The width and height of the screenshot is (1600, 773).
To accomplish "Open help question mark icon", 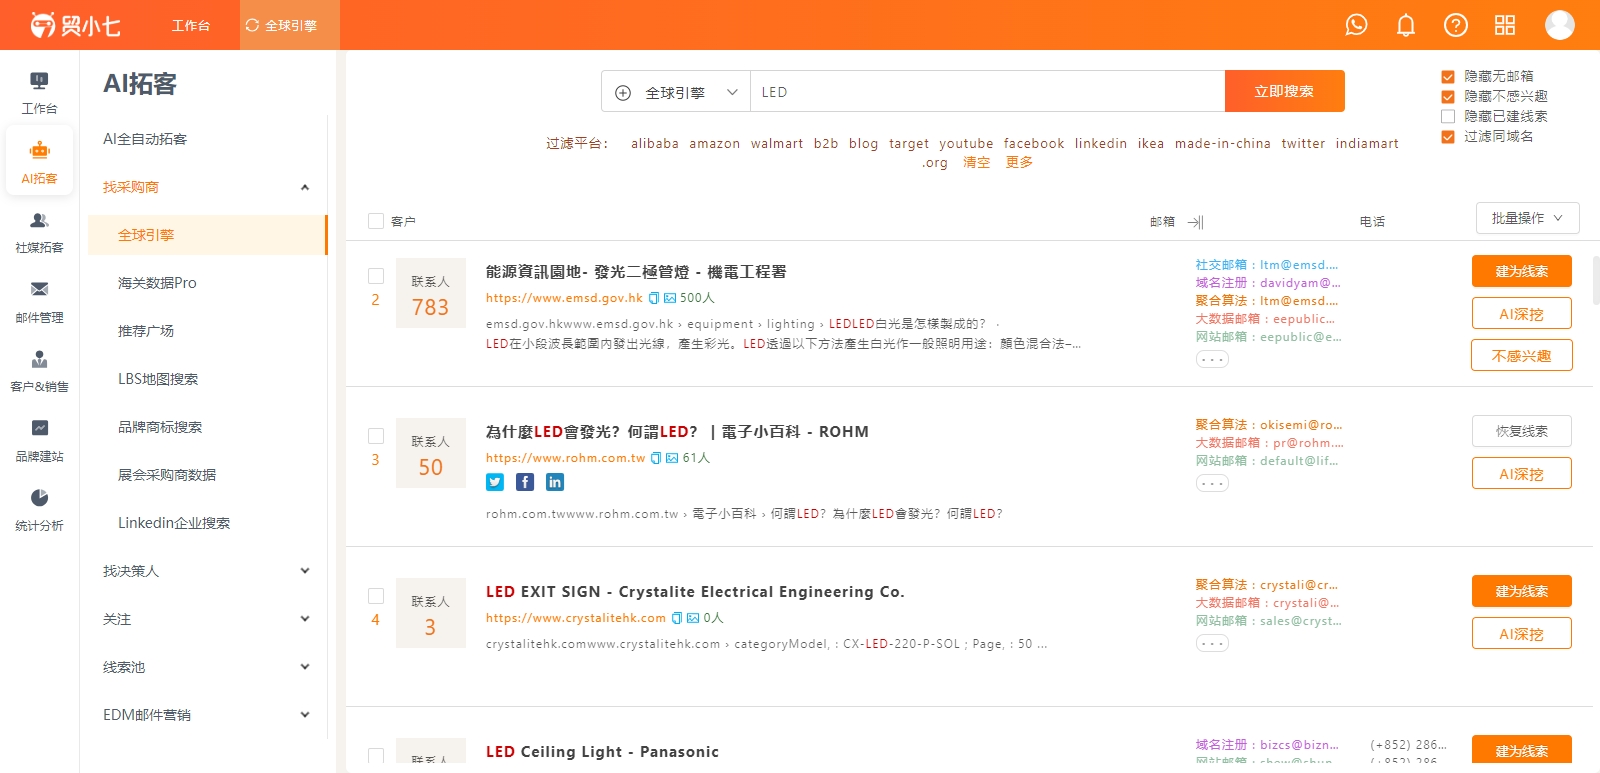I will click(x=1456, y=25).
